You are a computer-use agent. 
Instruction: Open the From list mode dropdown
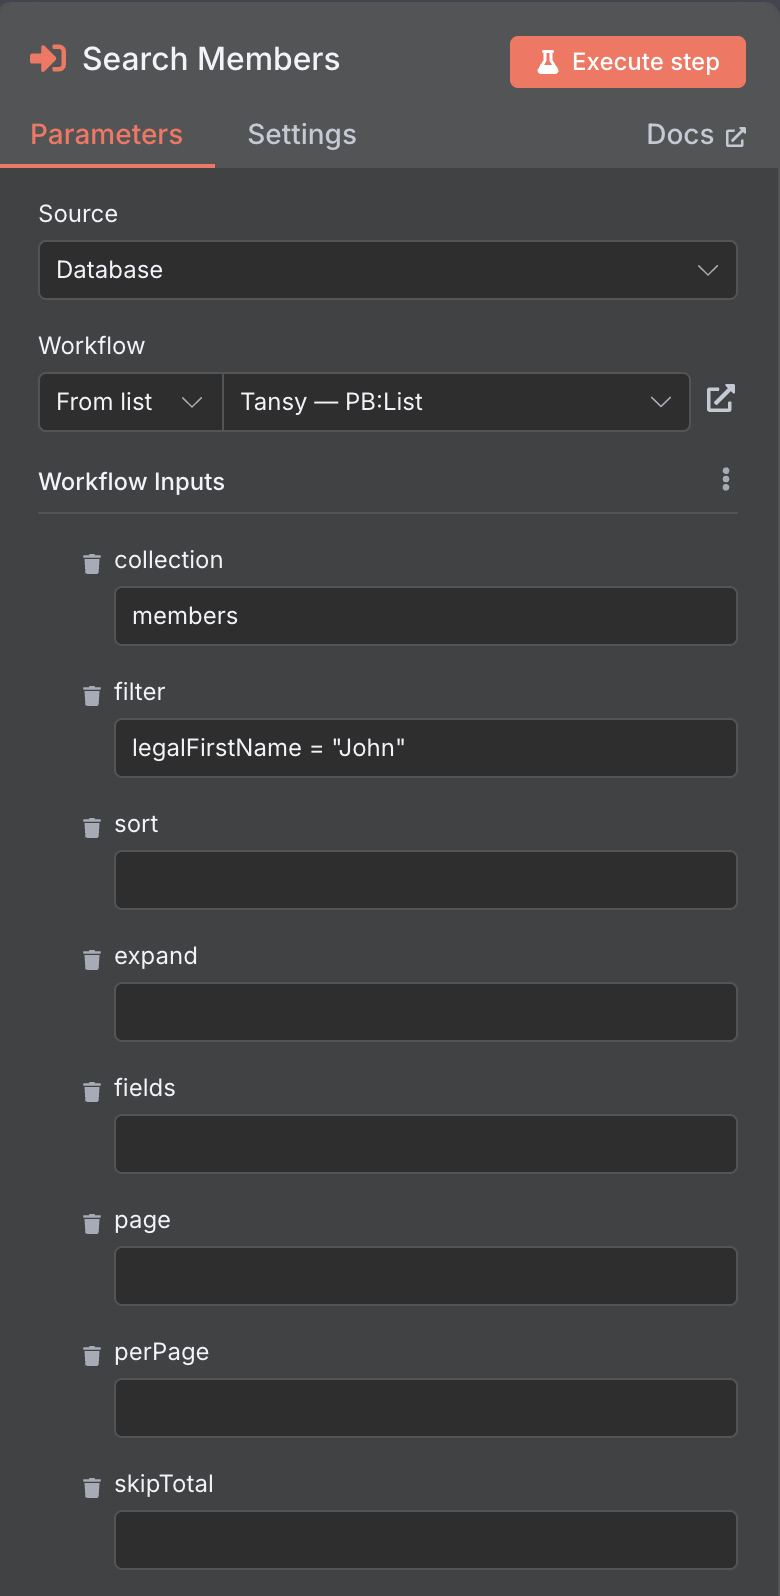(130, 402)
